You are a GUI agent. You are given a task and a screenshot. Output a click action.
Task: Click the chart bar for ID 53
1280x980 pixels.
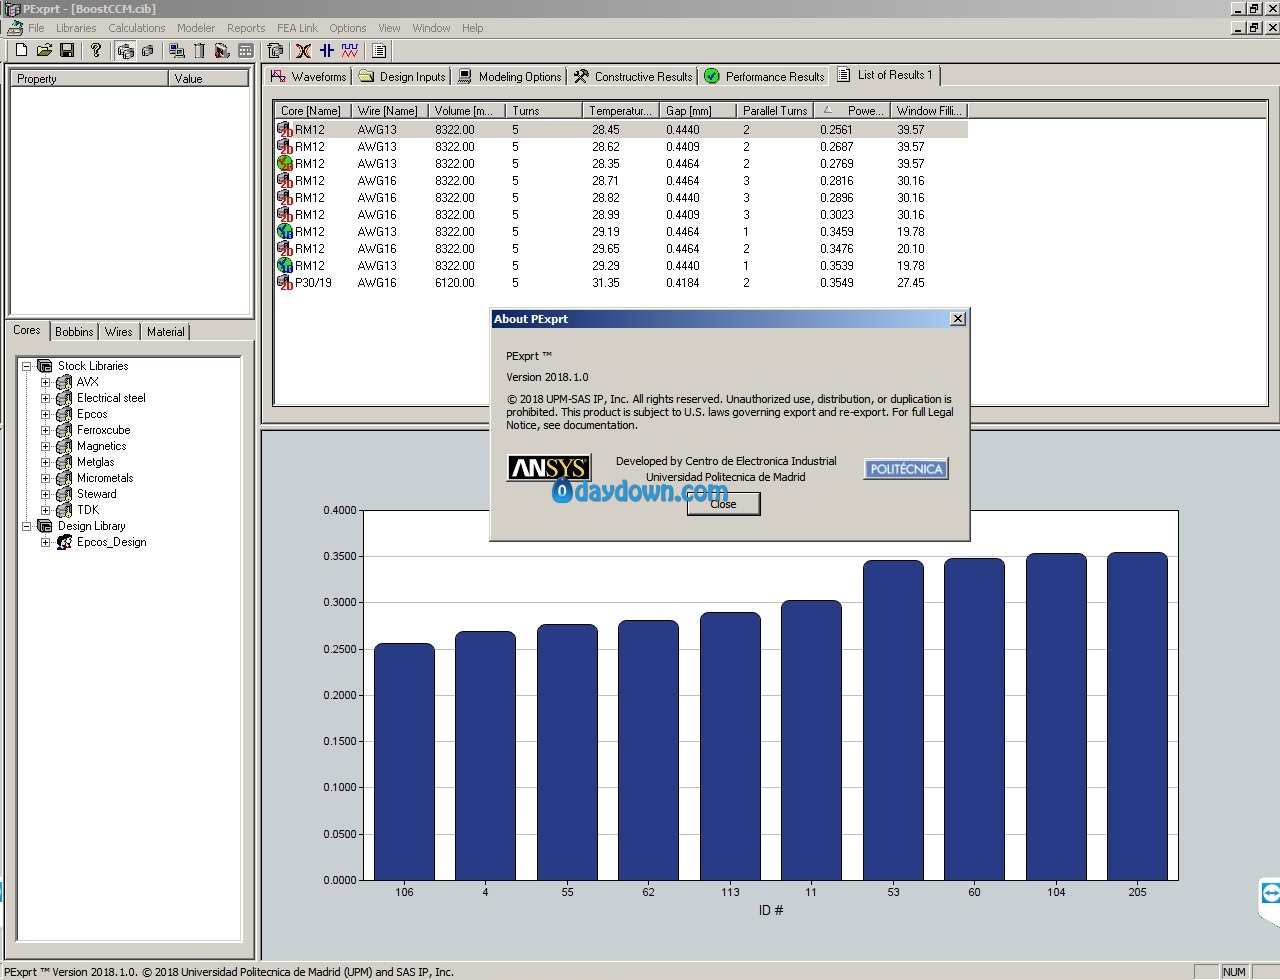[893, 720]
